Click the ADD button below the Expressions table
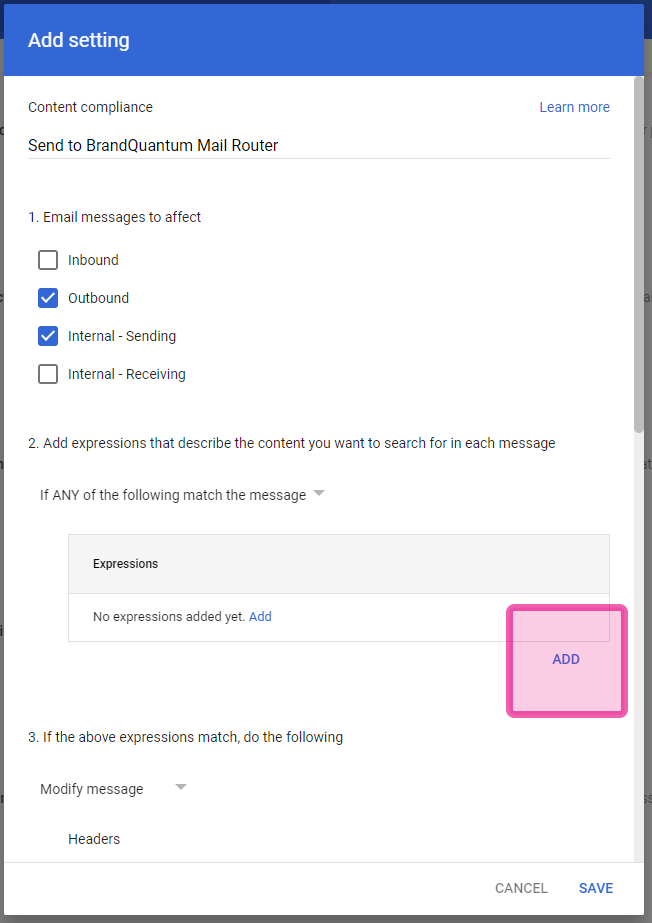Viewport: 652px width, 923px height. coord(566,659)
